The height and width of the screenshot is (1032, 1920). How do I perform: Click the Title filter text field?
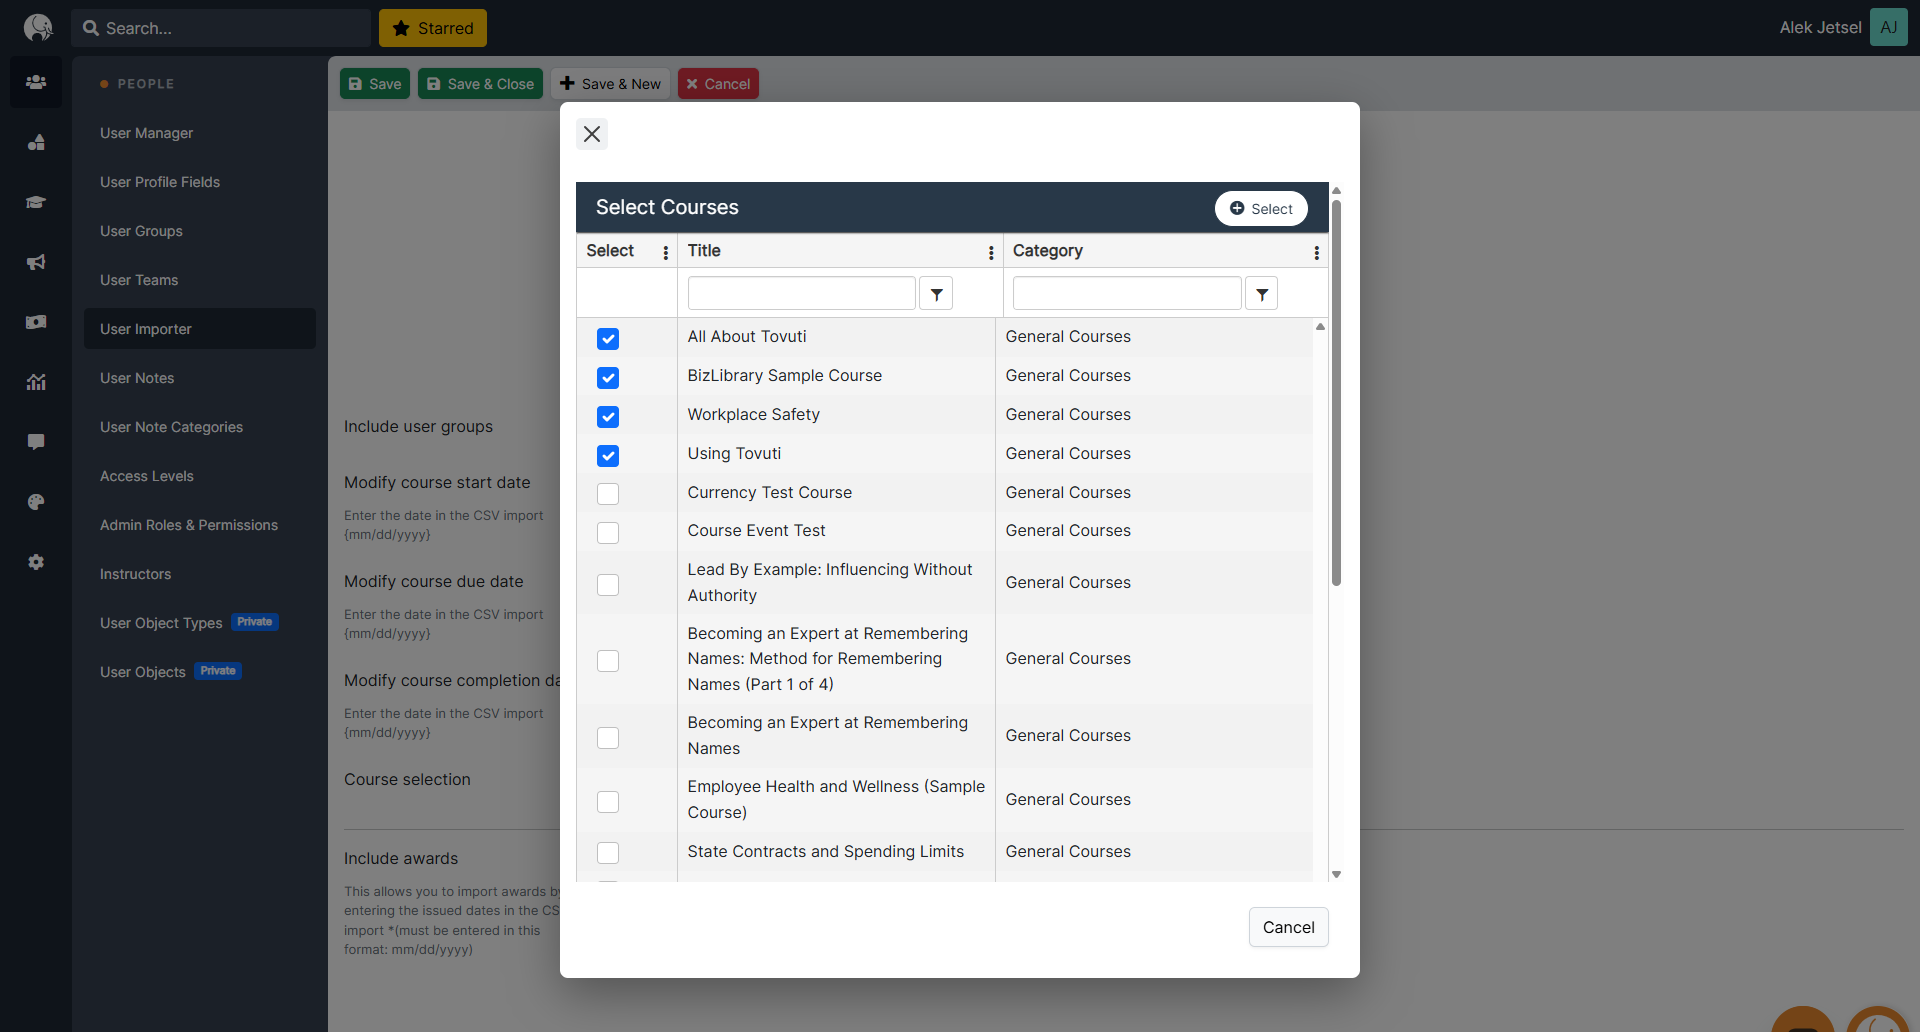click(x=801, y=294)
